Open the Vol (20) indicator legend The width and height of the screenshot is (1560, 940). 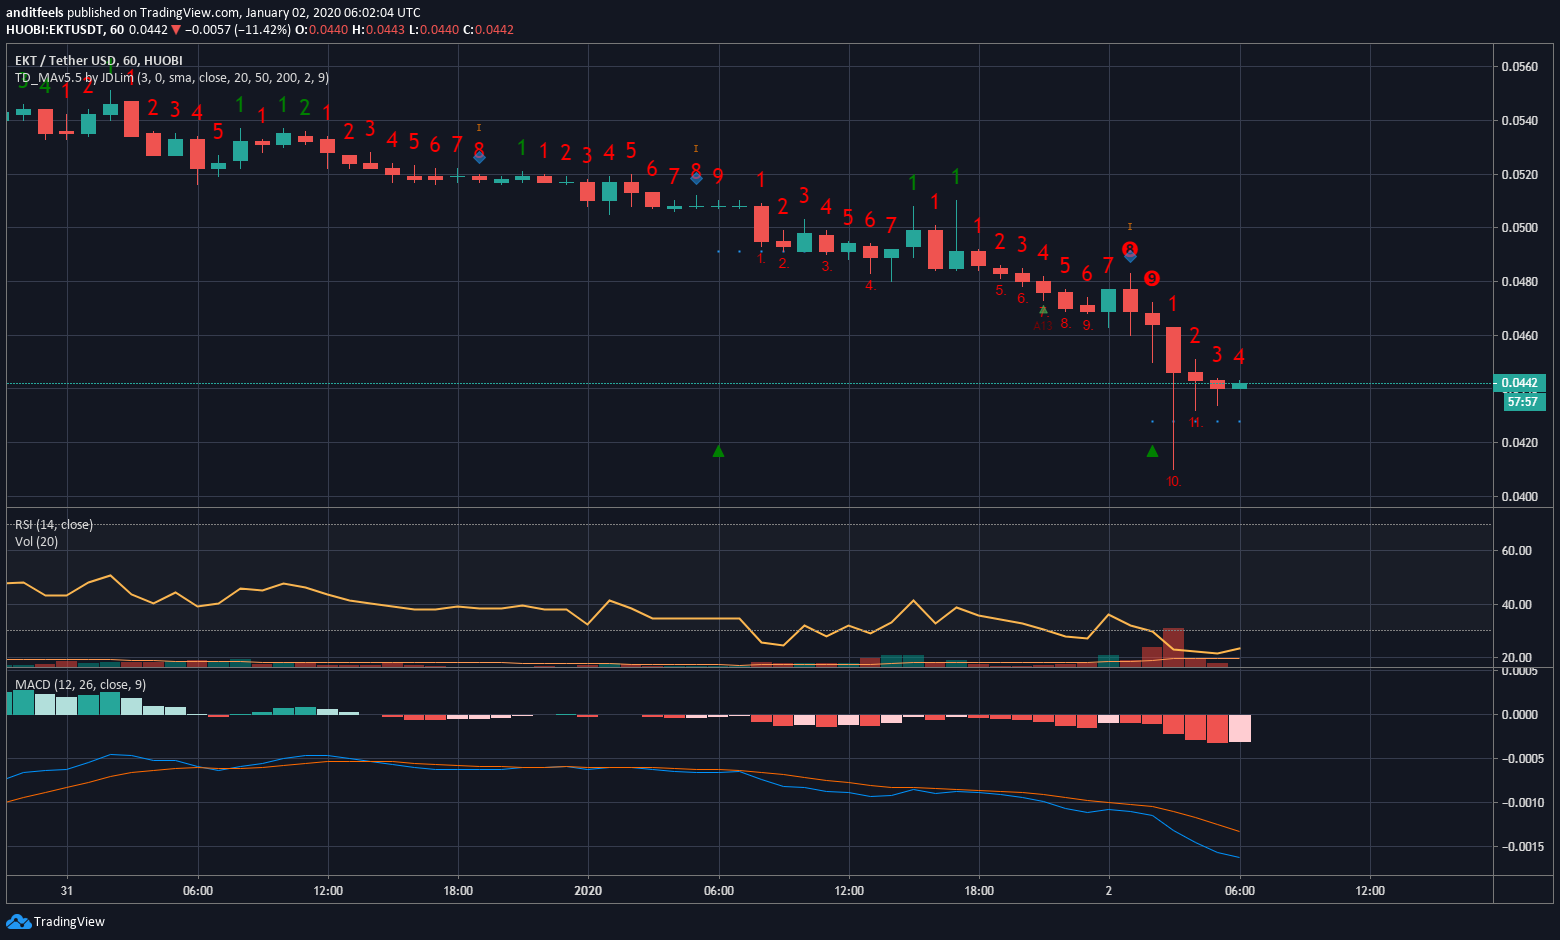[x=36, y=542]
